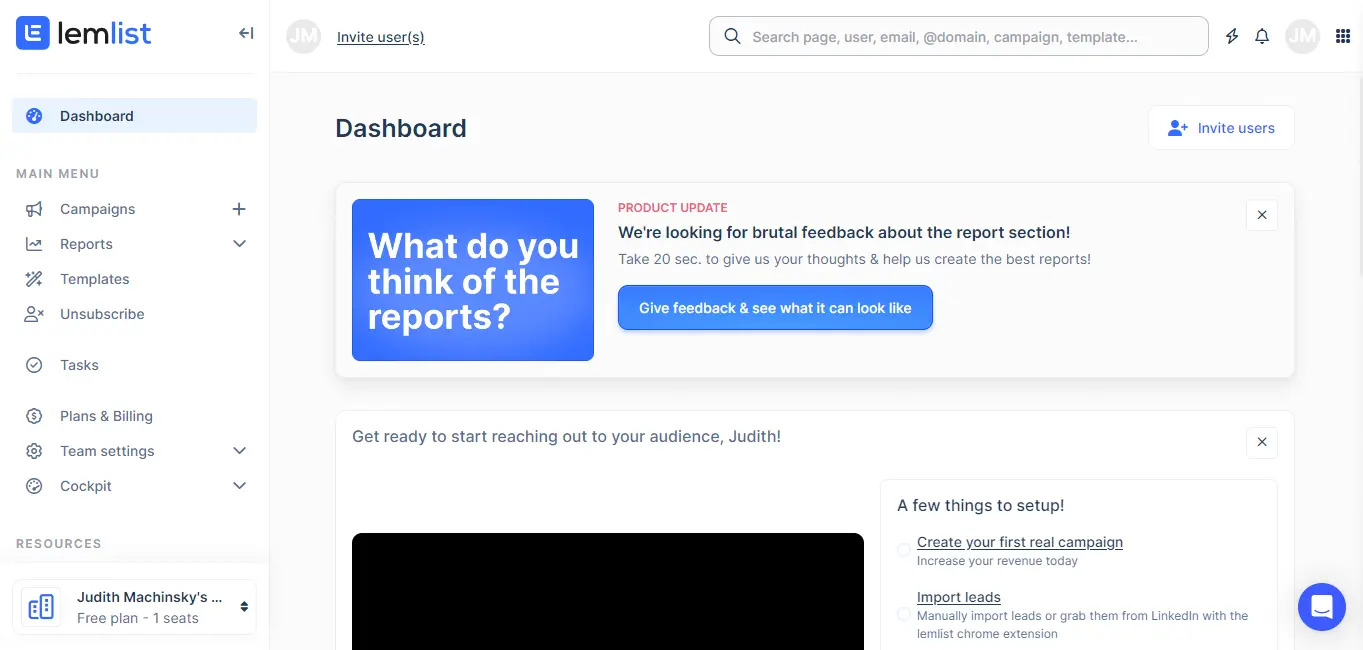Close the product update banner
Screen dimensions: 1363x650
coord(1261,215)
